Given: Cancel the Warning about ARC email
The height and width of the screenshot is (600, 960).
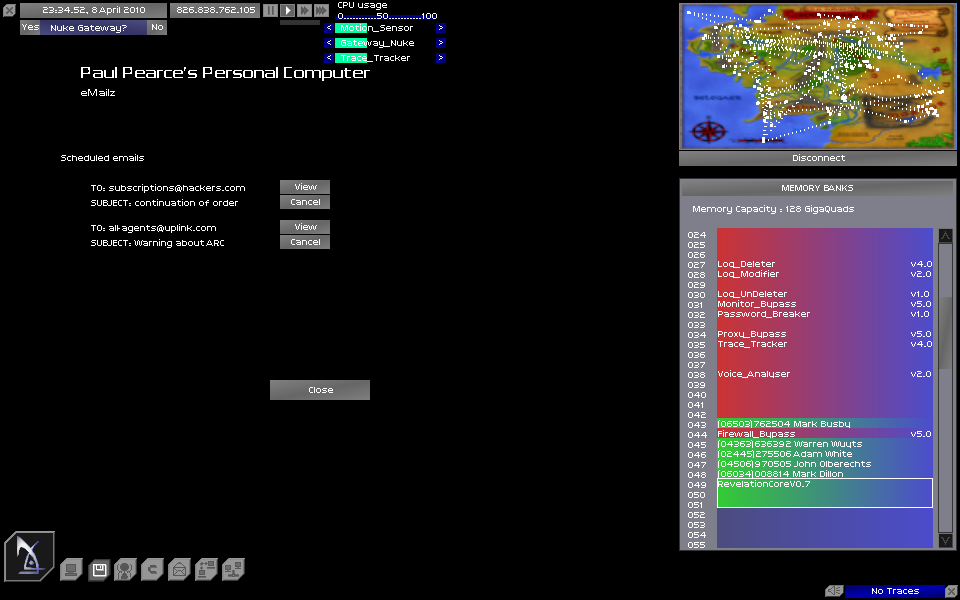Looking at the screenshot, I should tap(305, 242).
